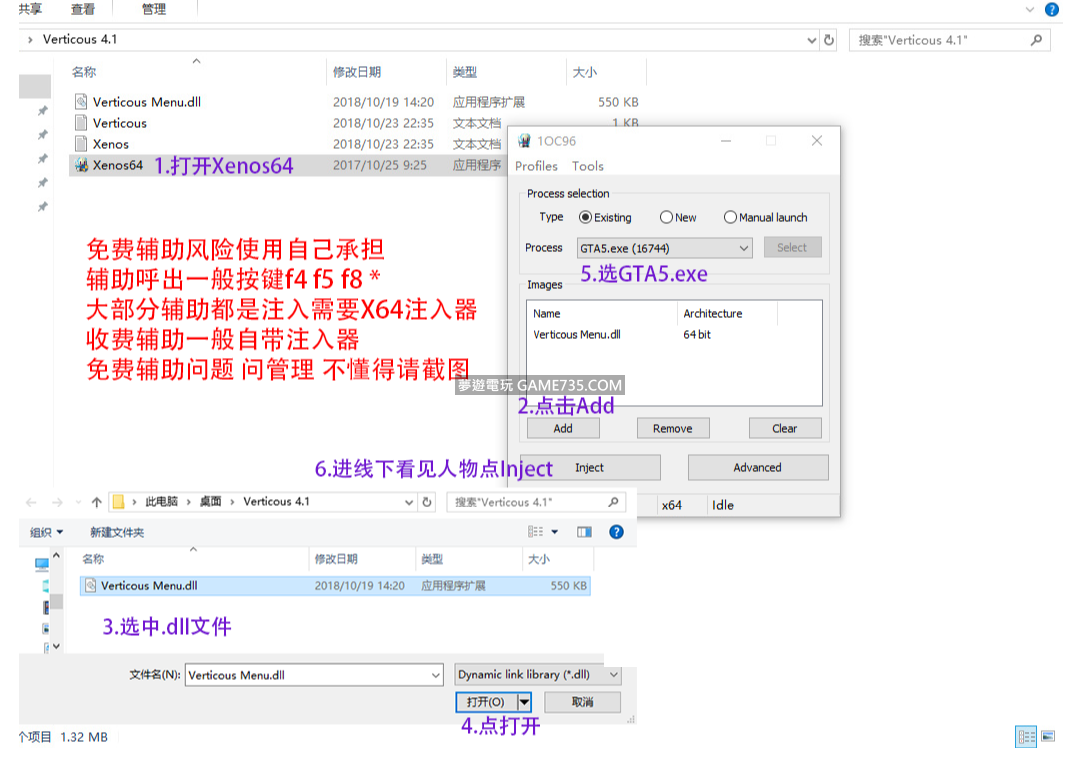
Task: Expand the dialog address bar dropdown
Action: [409, 502]
